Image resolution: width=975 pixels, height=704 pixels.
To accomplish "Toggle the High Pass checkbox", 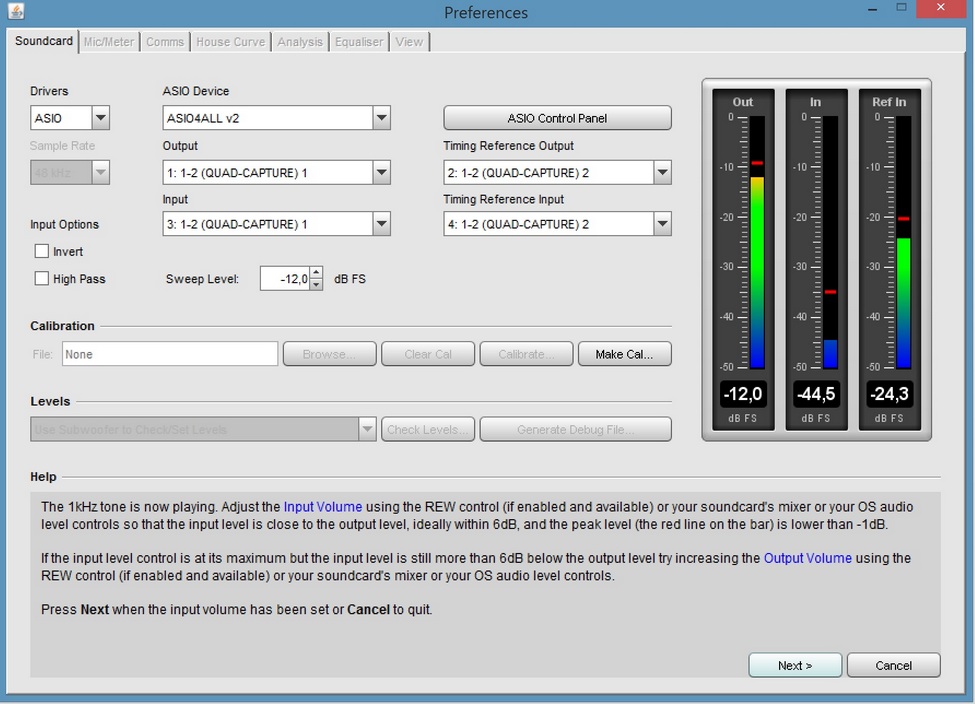I will pos(42,279).
